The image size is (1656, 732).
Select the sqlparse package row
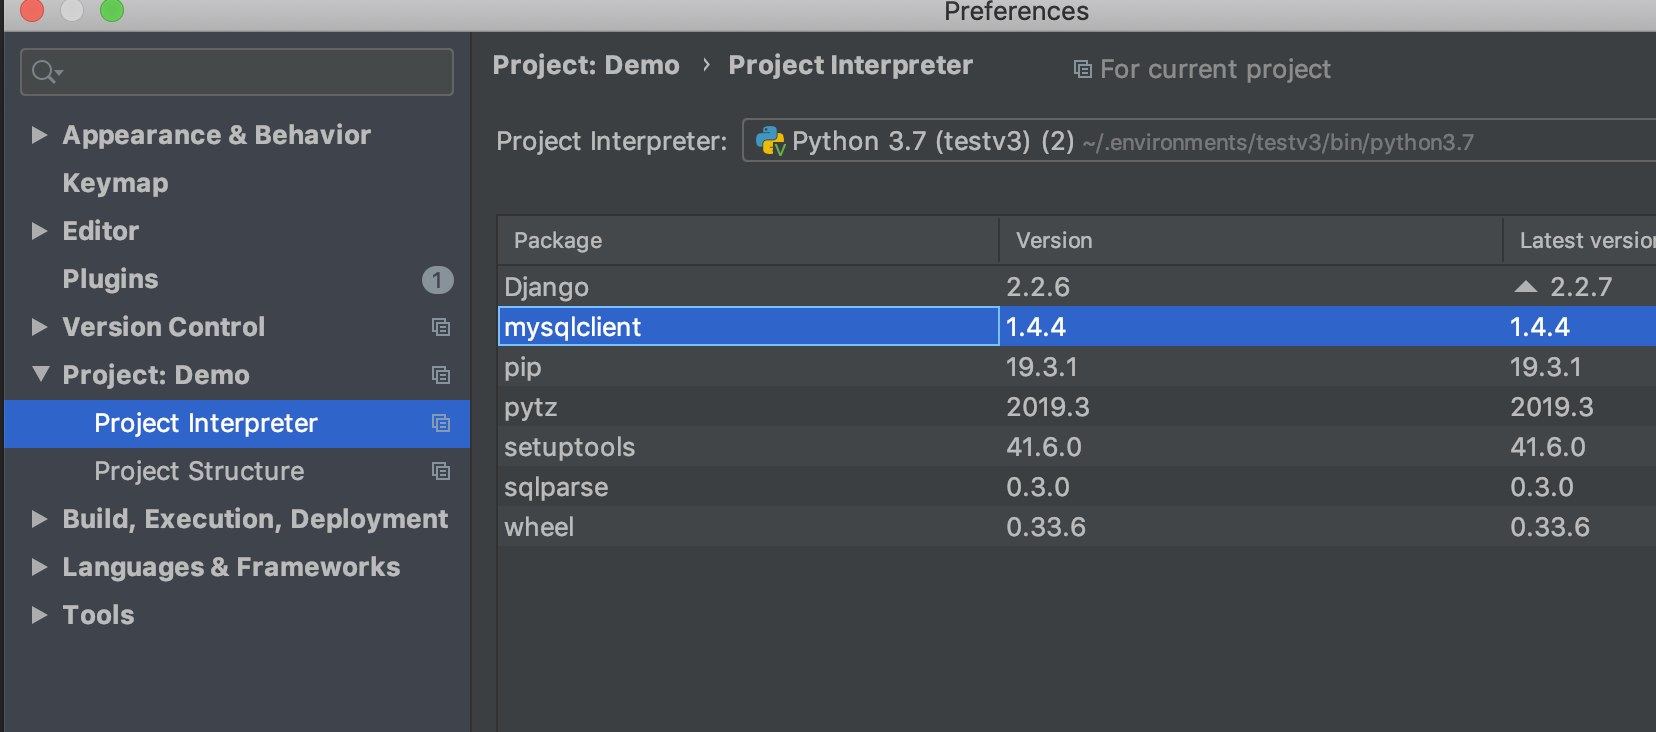[1077, 487]
